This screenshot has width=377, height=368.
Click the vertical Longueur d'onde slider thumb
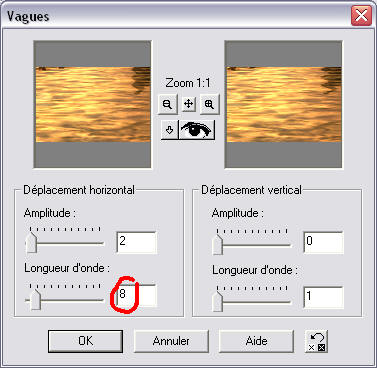coord(218,301)
